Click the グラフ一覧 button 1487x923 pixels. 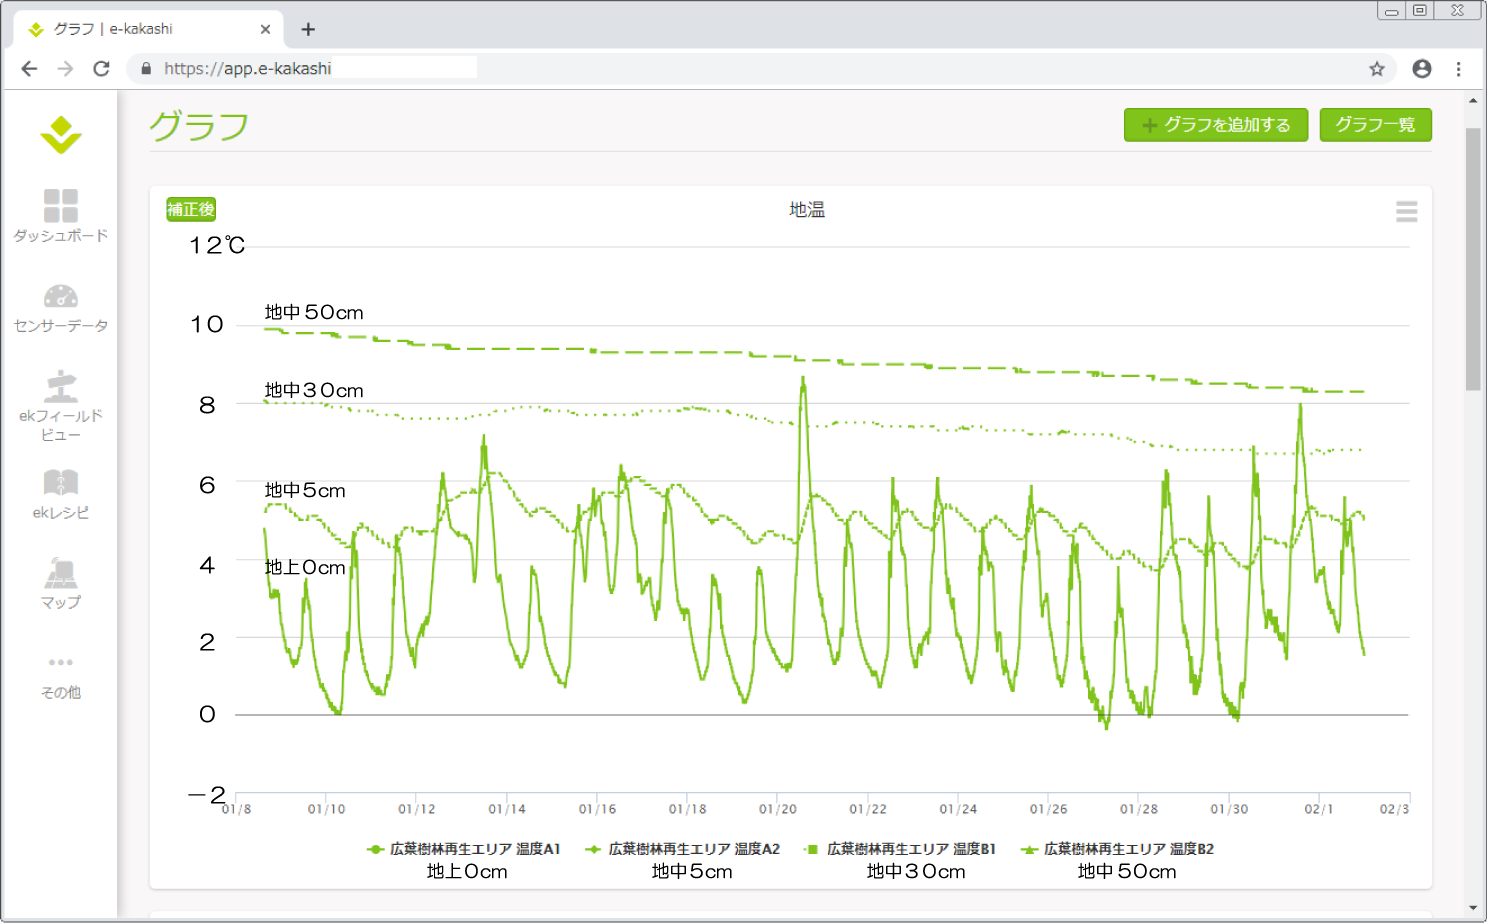point(1375,125)
